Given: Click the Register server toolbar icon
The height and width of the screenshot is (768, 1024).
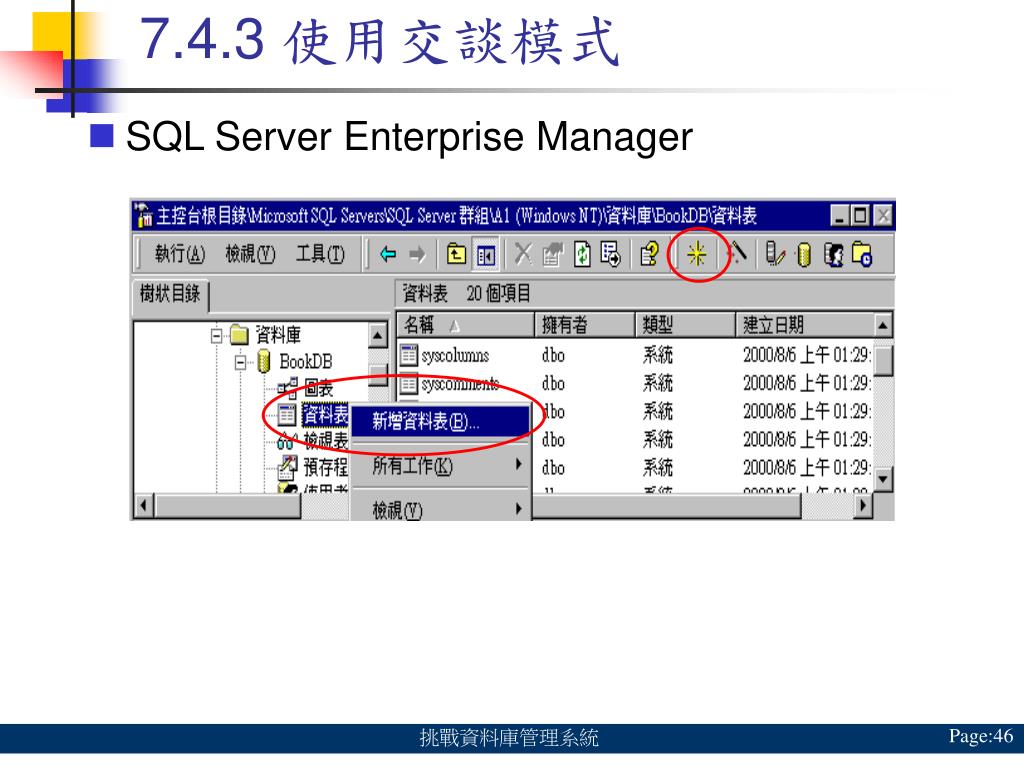Looking at the screenshot, I should pyautogui.click(x=775, y=254).
